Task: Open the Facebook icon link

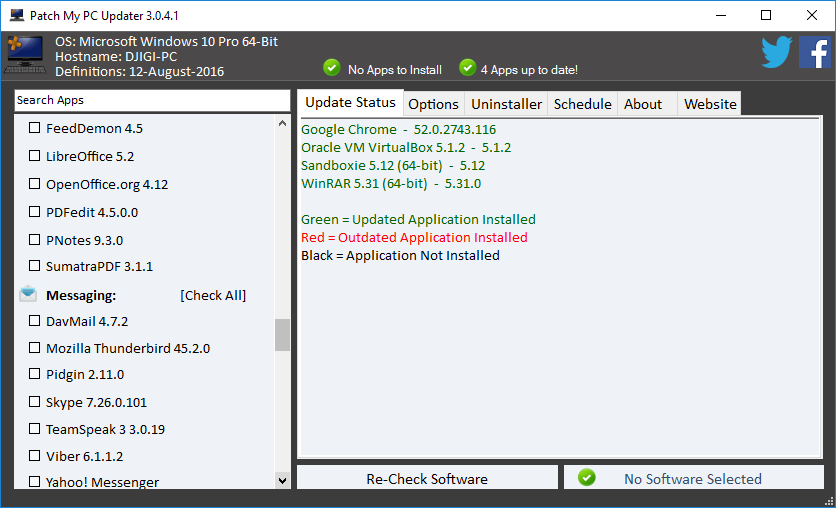Action: (815, 52)
